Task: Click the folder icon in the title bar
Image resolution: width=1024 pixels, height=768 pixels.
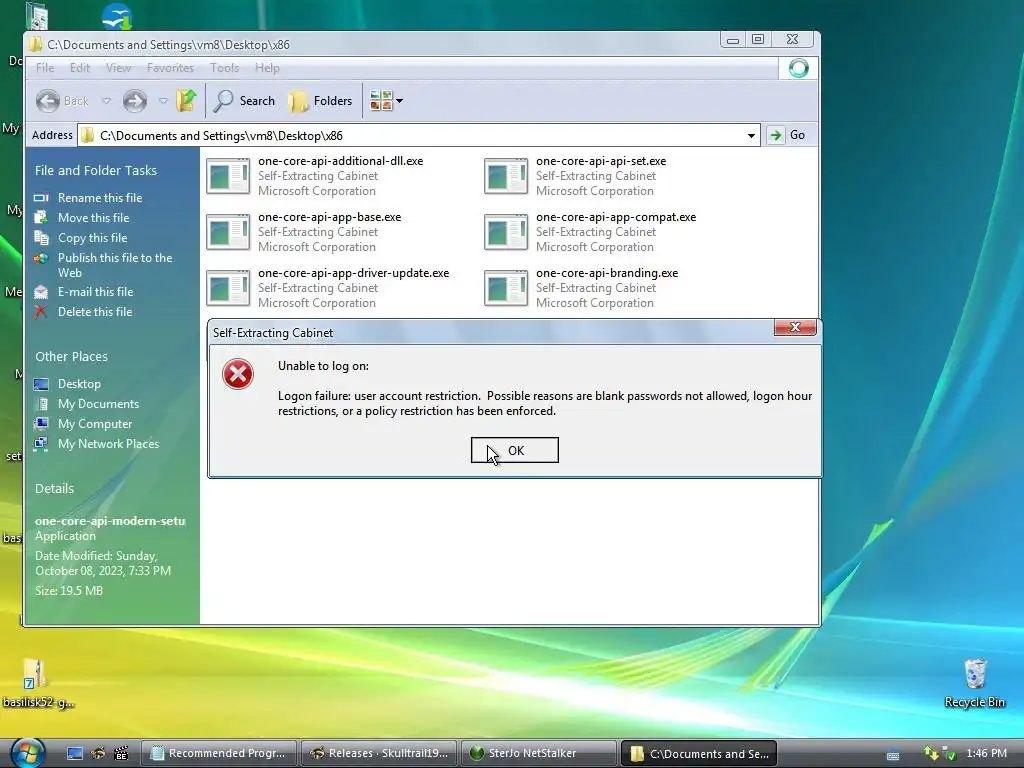Action: (36, 44)
